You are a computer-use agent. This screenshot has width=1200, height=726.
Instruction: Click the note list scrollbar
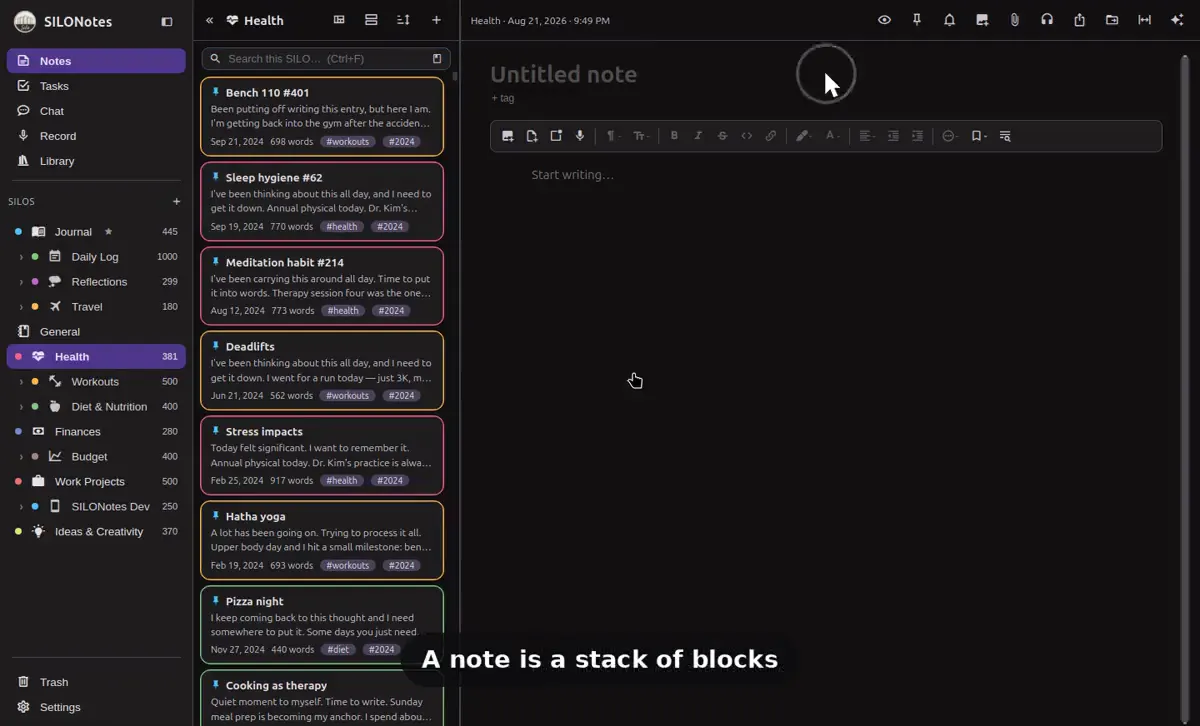coord(455,75)
